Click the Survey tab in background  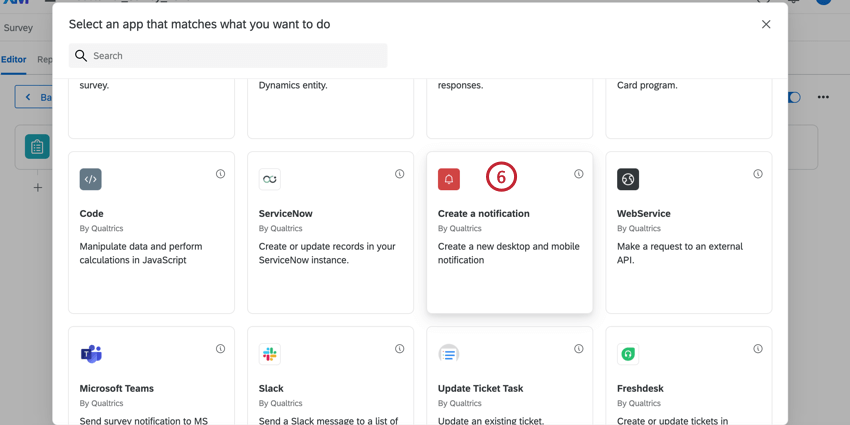tap(18, 28)
